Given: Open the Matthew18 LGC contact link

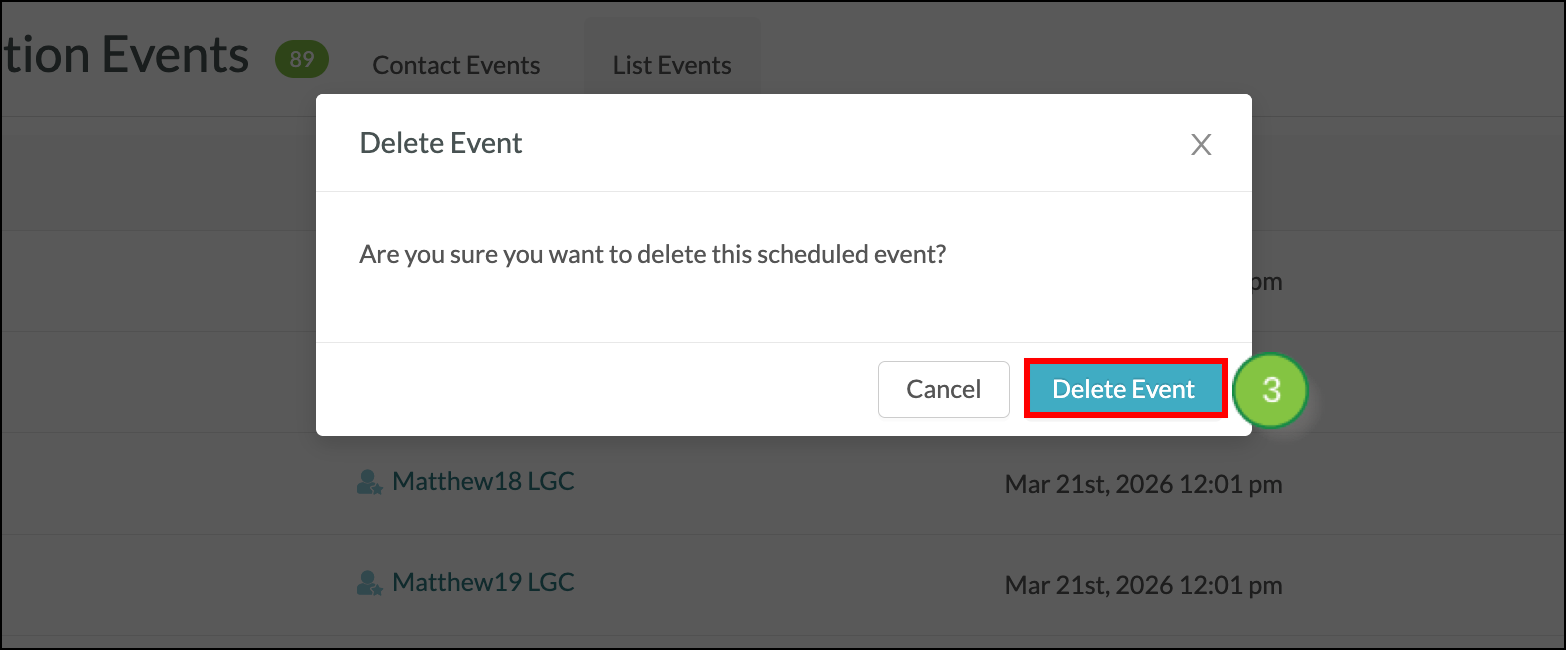Looking at the screenshot, I should pyautogui.click(x=483, y=481).
